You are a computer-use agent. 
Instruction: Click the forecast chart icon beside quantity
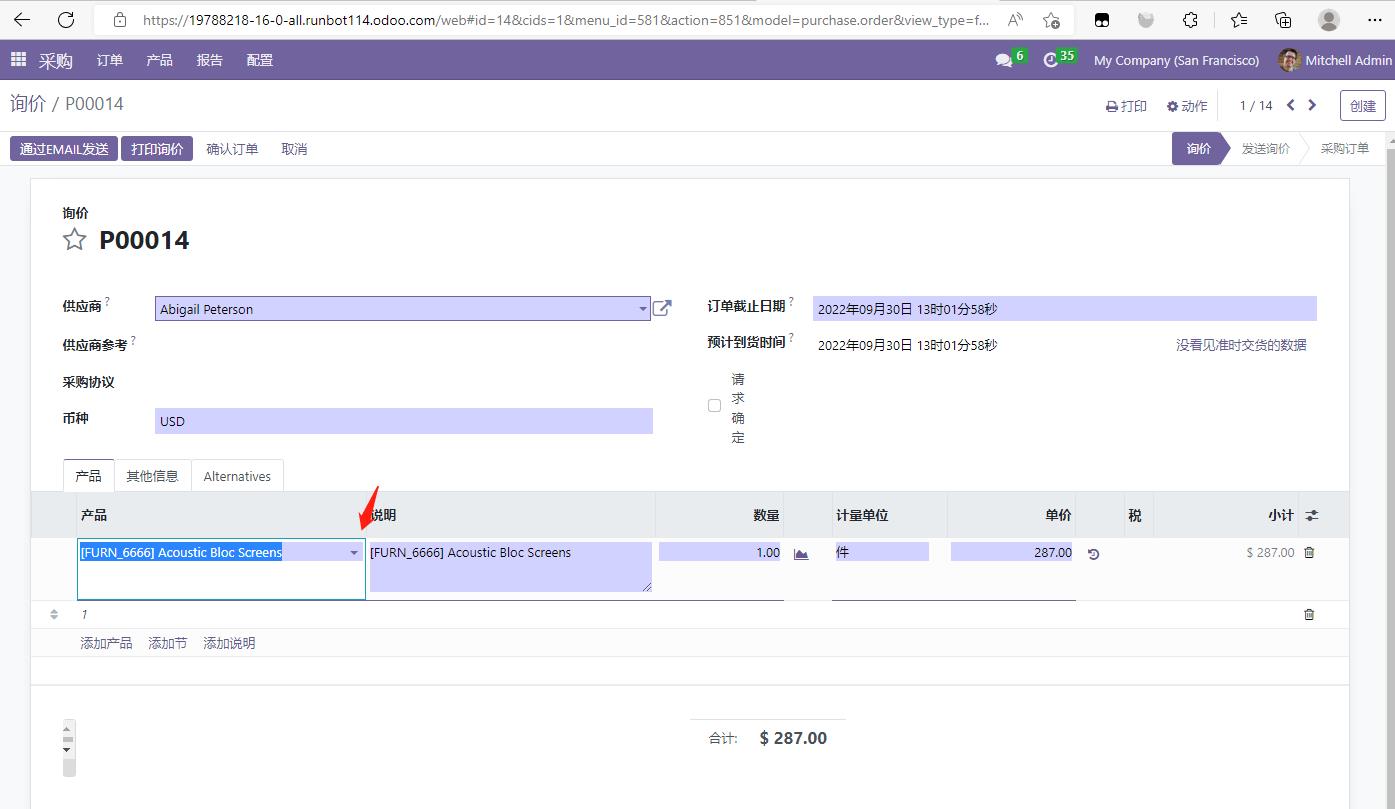tap(801, 554)
